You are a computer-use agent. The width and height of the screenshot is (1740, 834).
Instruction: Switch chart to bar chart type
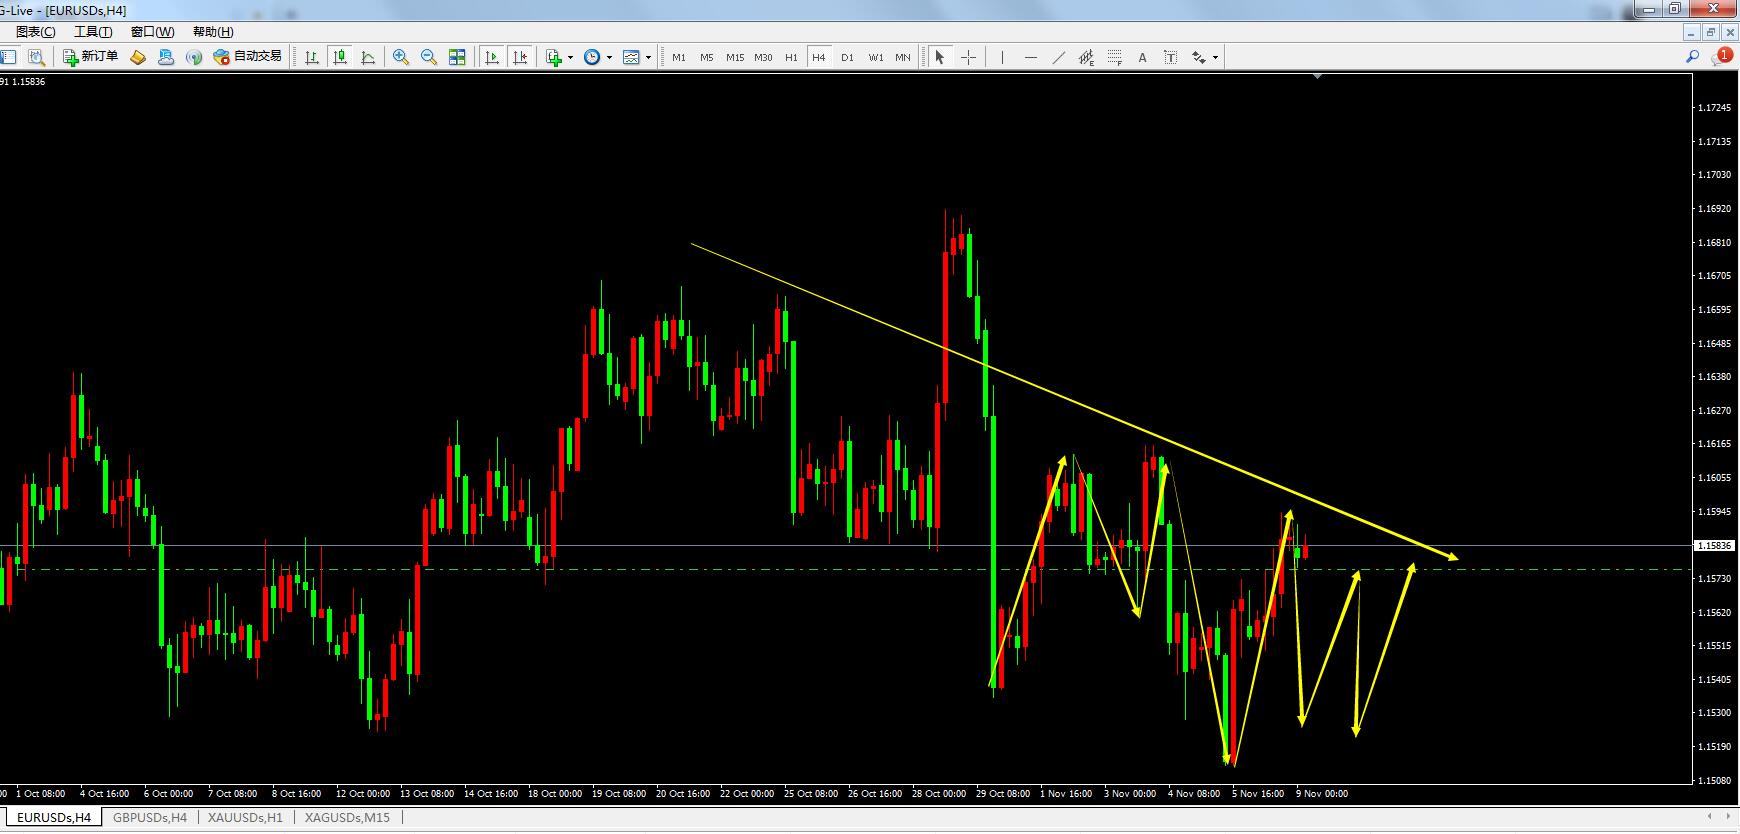(x=312, y=57)
